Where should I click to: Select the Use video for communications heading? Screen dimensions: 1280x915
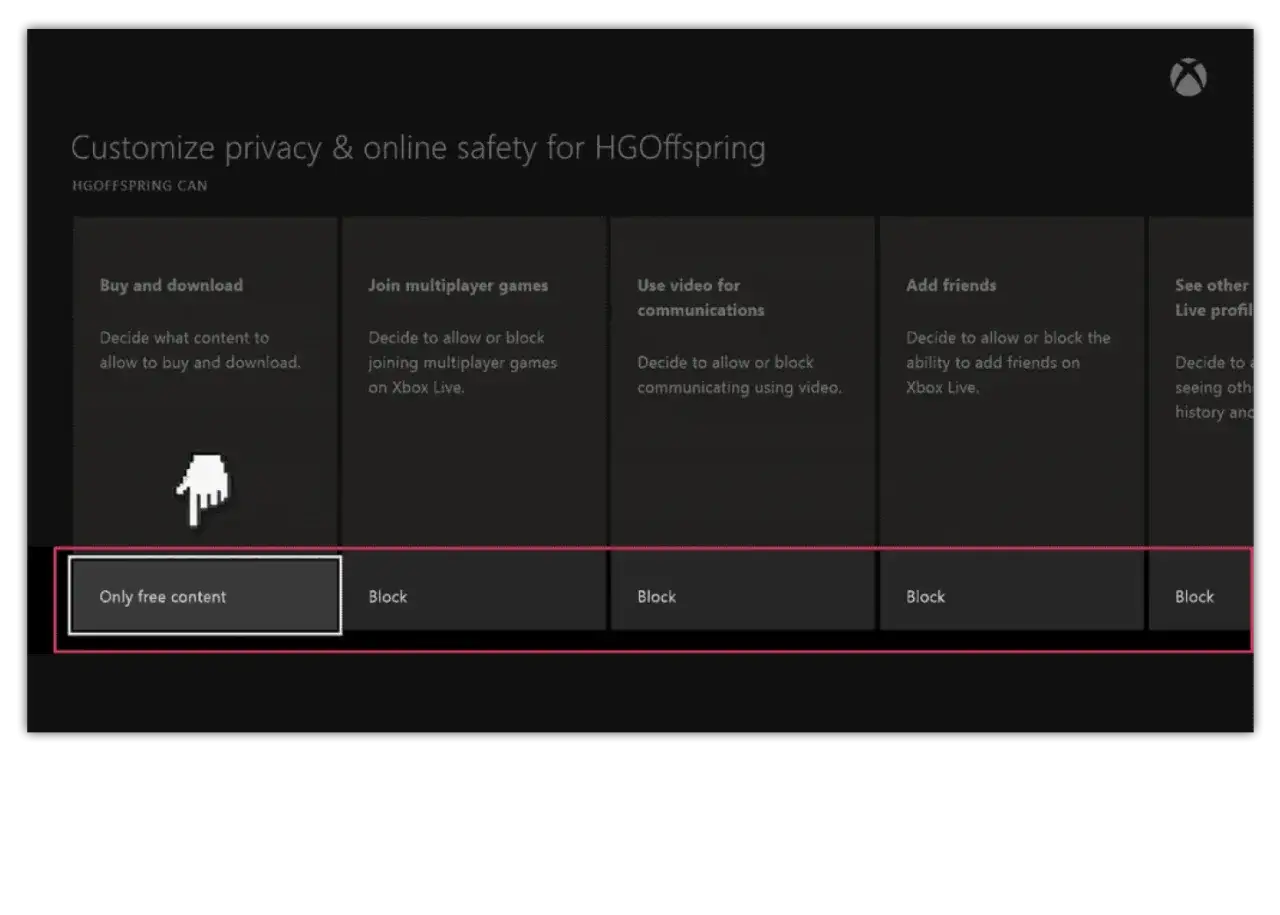701,297
